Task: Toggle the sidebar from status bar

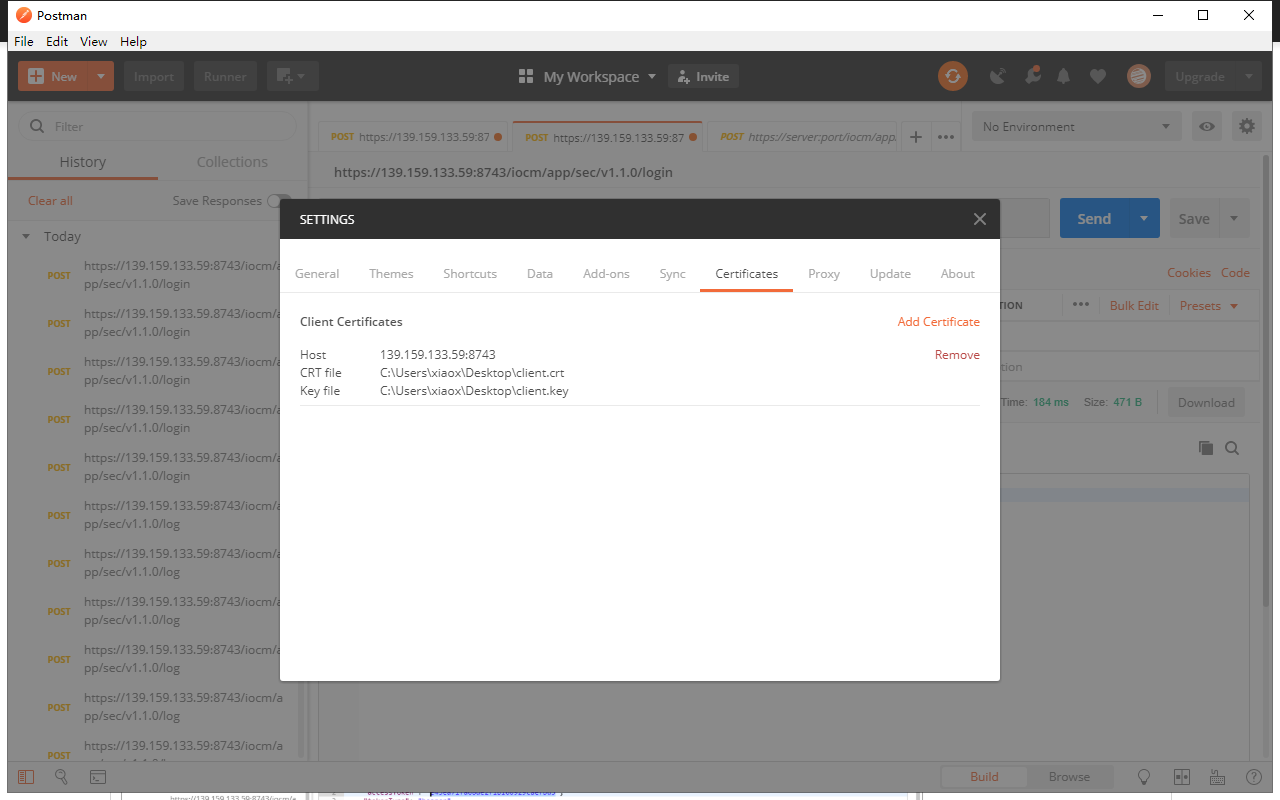Action: pos(26,776)
